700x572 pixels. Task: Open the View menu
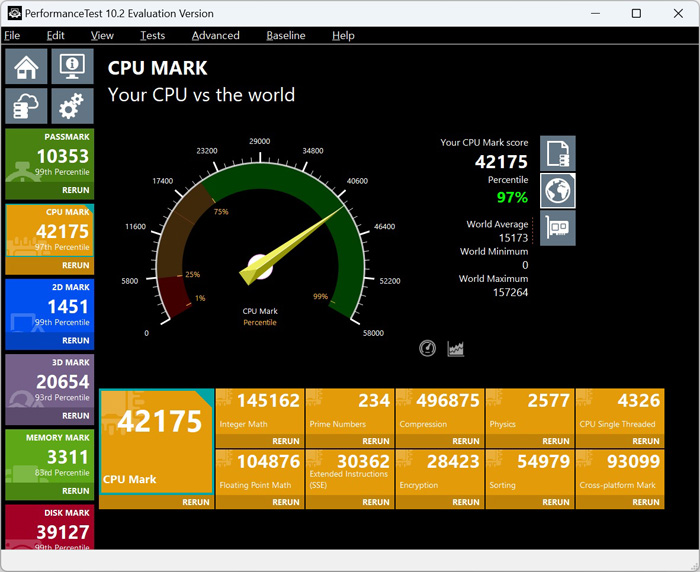point(102,35)
